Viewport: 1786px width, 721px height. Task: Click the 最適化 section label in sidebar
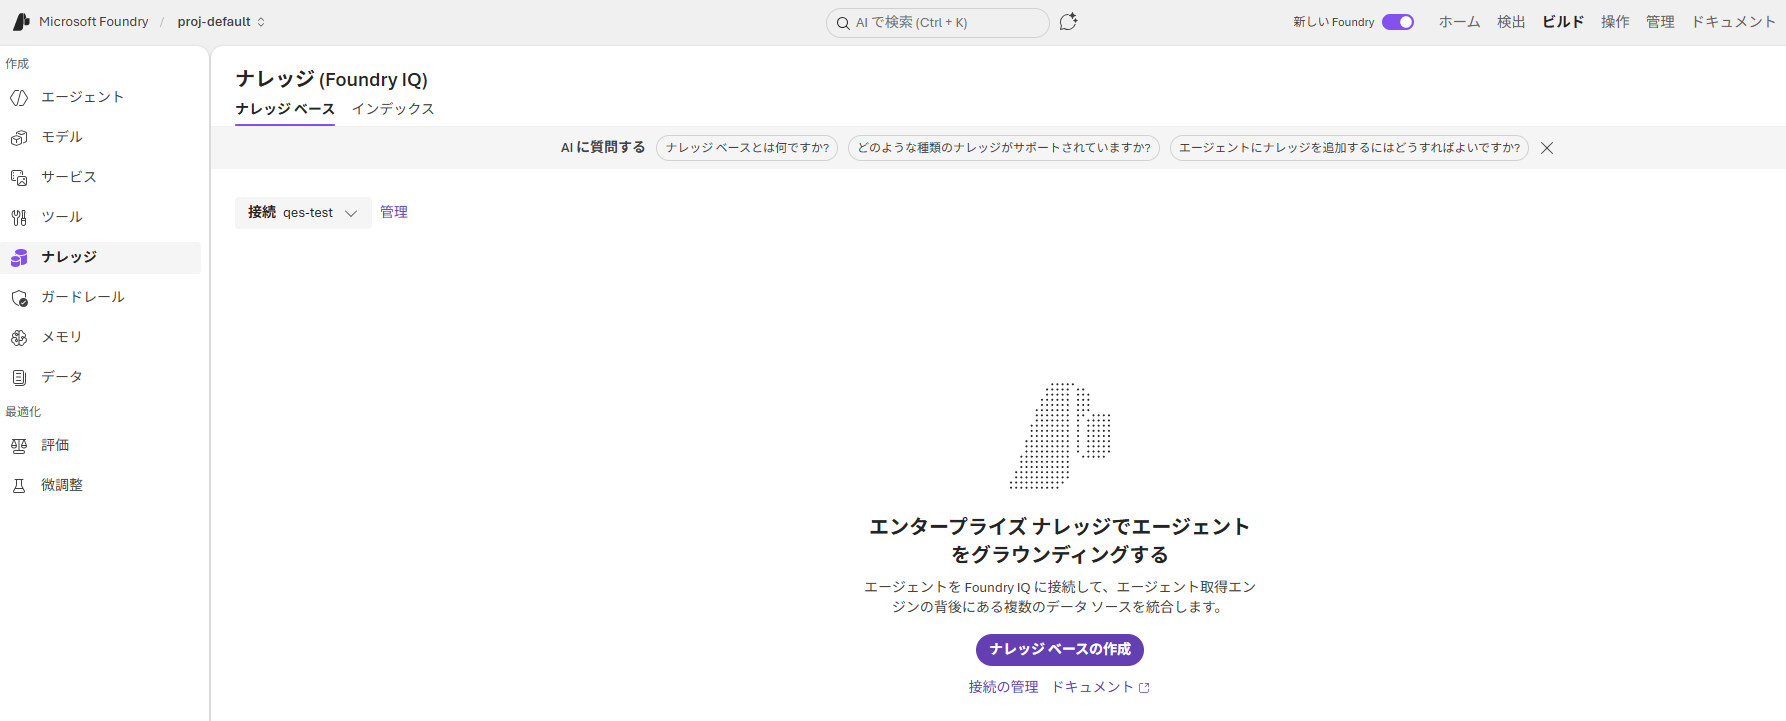point(23,412)
